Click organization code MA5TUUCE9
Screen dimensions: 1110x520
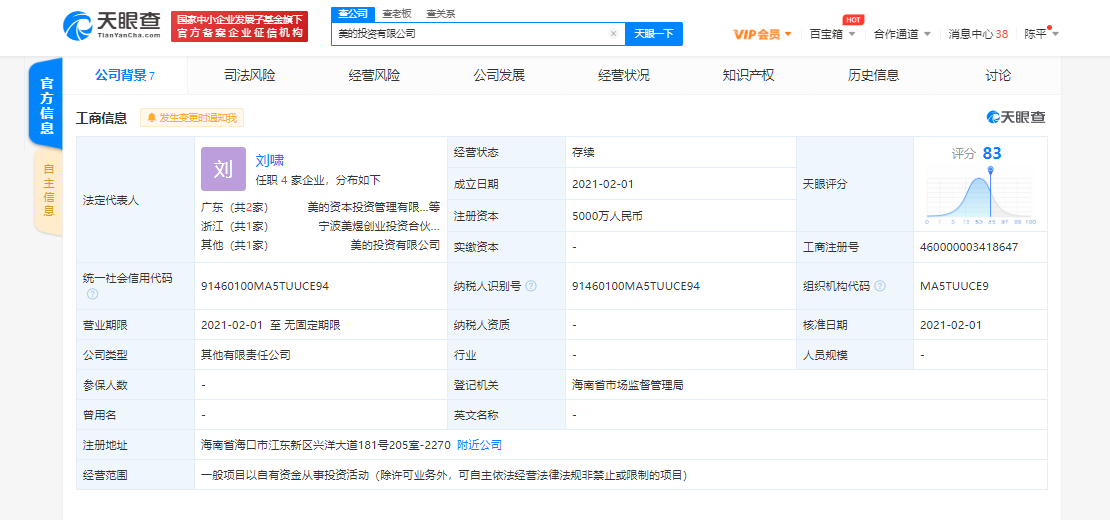click(954, 286)
